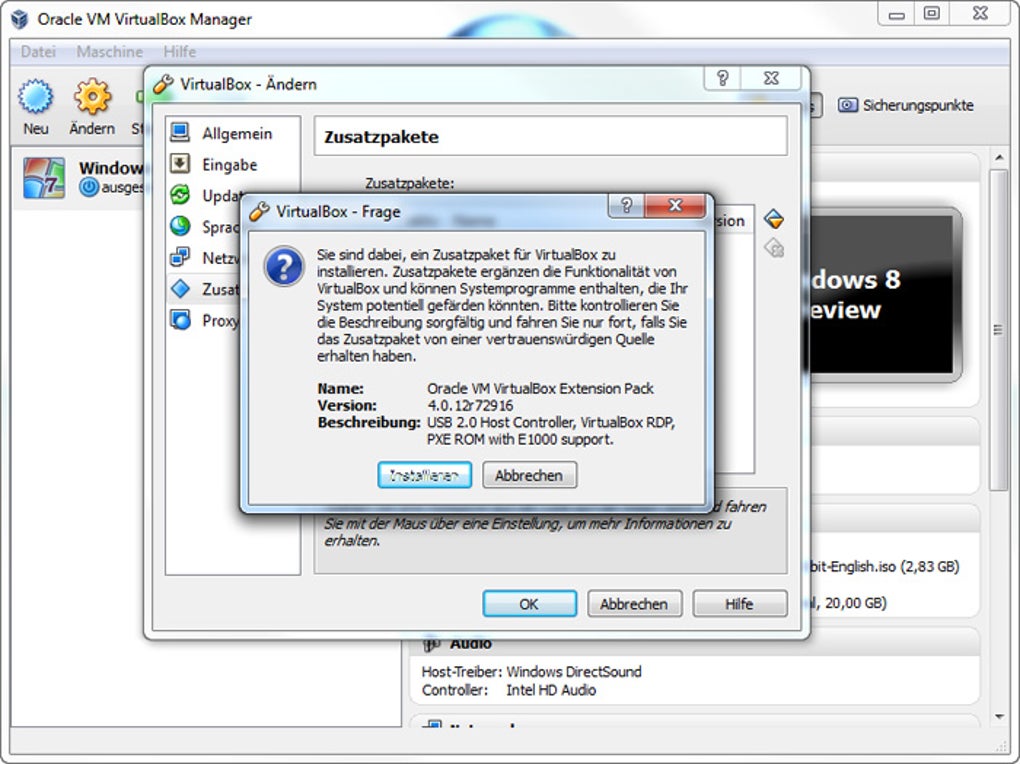Image resolution: width=1020 pixels, height=764 pixels.
Task: Click the 'Oracle VM VirtualBox Extension Pack' name text
Action: click(540, 389)
